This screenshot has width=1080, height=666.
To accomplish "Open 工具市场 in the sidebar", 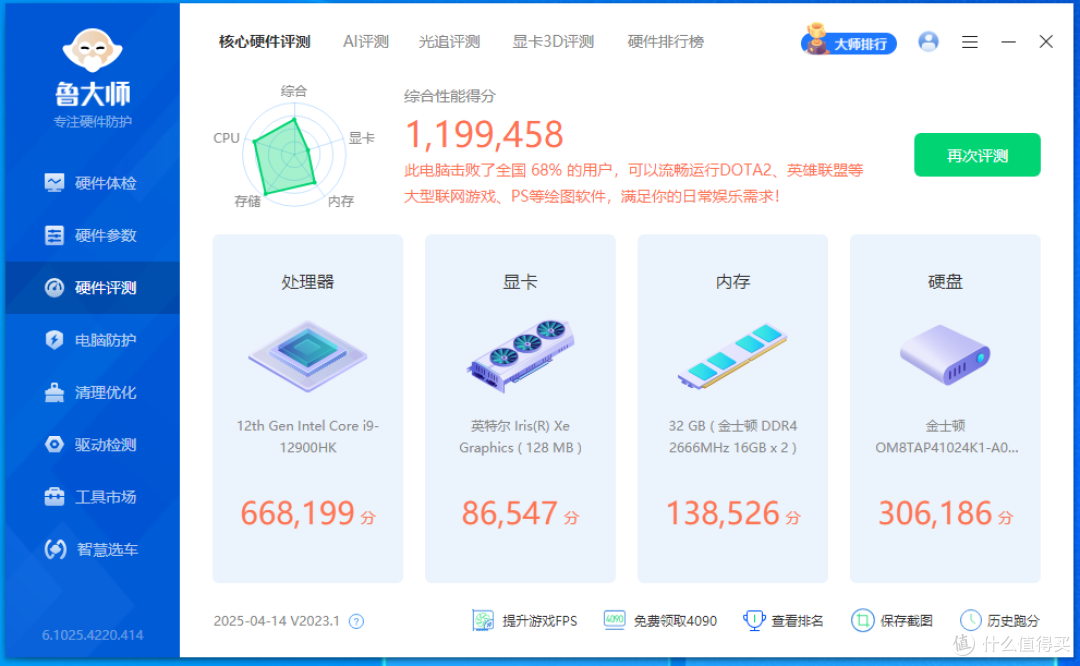I will [x=92, y=497].
